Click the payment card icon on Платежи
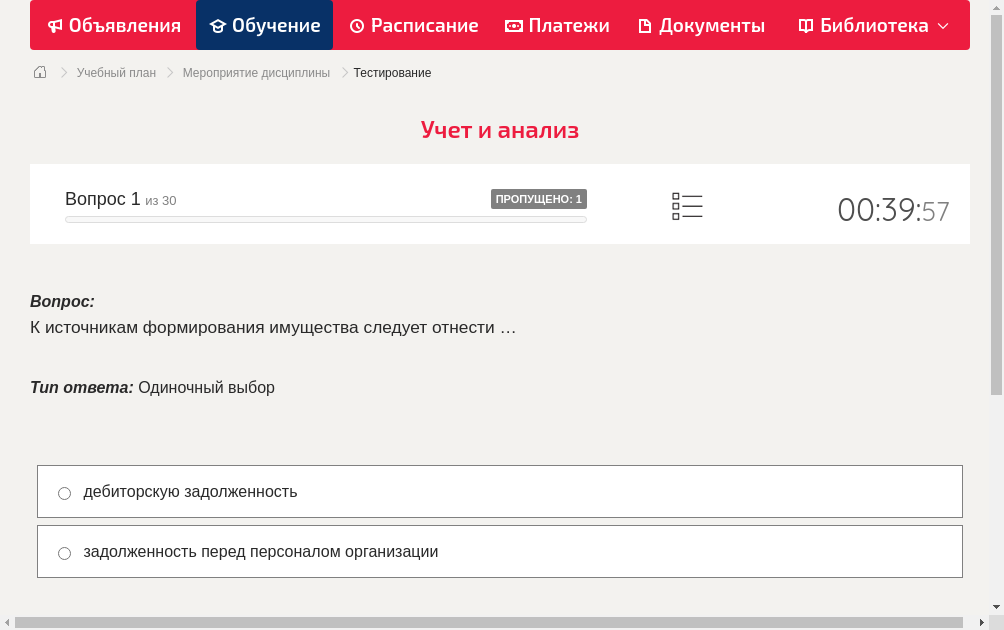Image resolution: width=1004 pixels, height=630 pixels. 513,25
